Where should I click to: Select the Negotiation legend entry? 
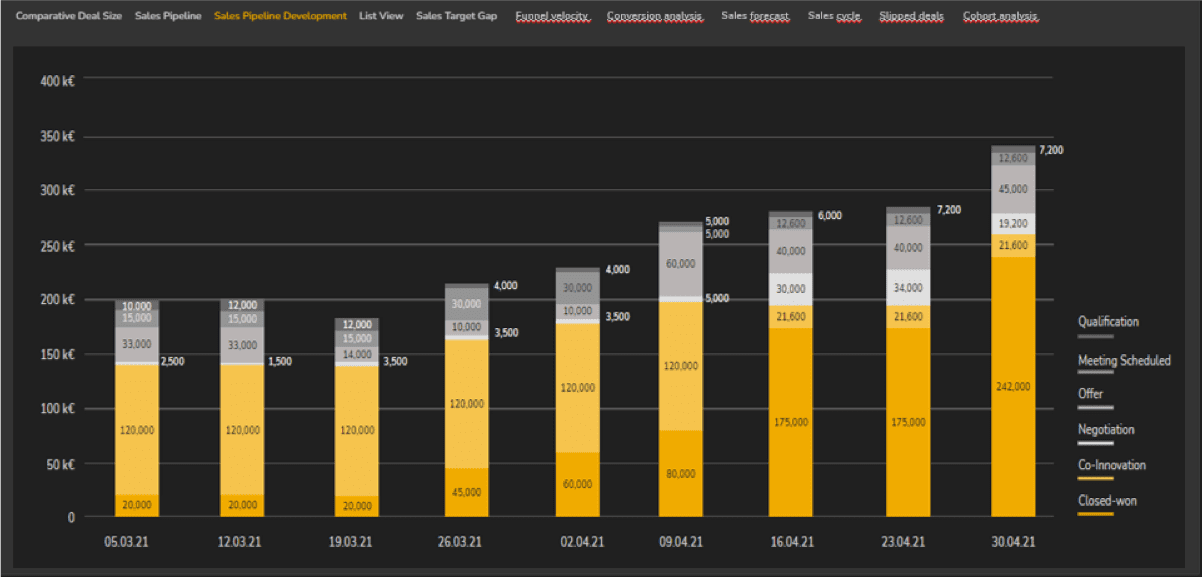(1104, 429)
